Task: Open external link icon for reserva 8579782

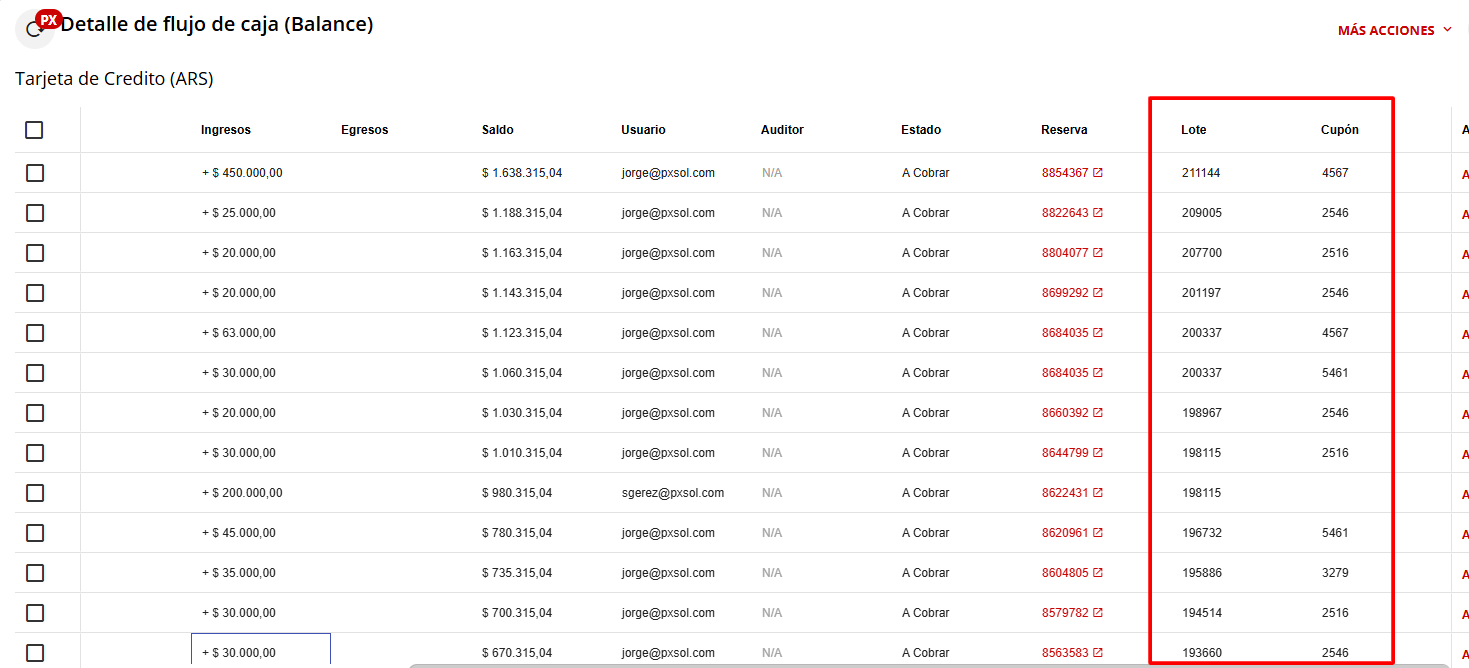Action: (x=1098, y=613)
